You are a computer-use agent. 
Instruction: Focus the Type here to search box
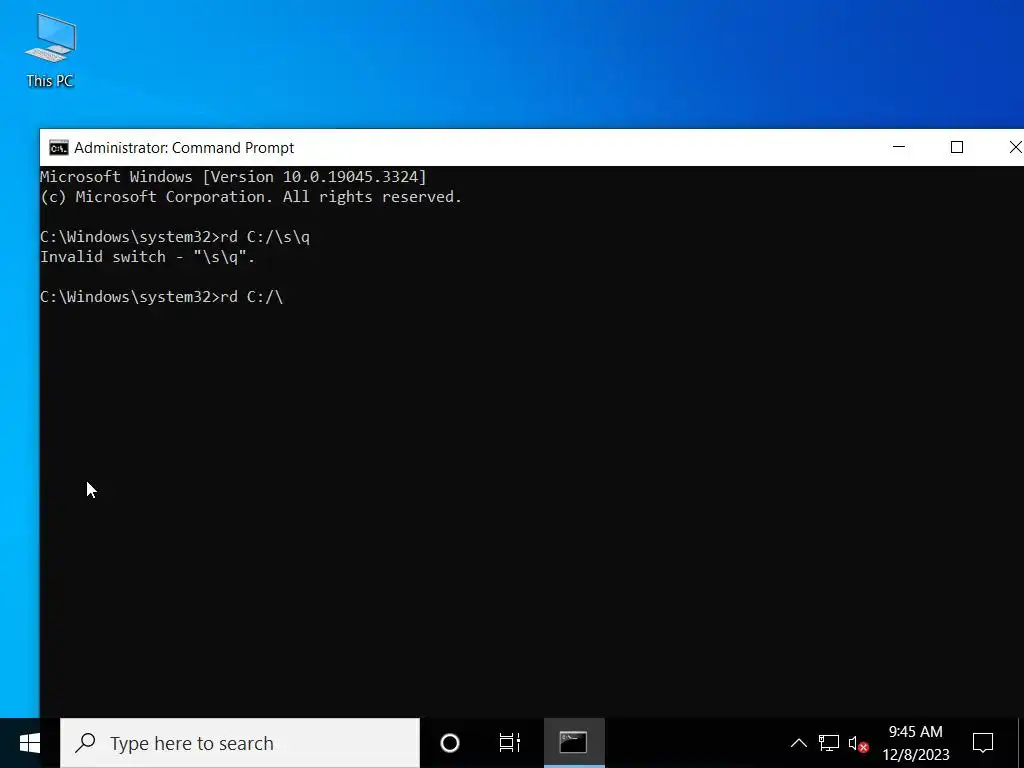[240, 743]
